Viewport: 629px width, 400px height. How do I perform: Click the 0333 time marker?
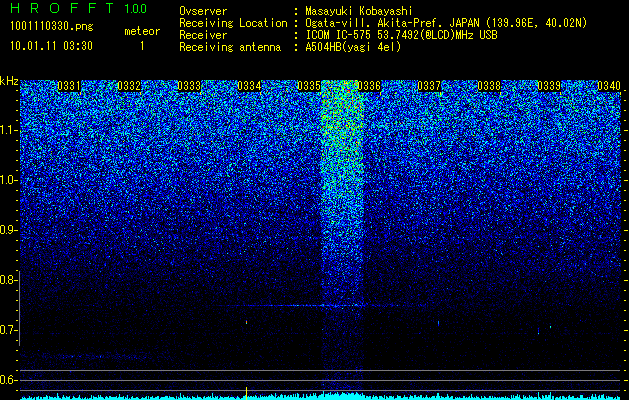tap(189, 86)
